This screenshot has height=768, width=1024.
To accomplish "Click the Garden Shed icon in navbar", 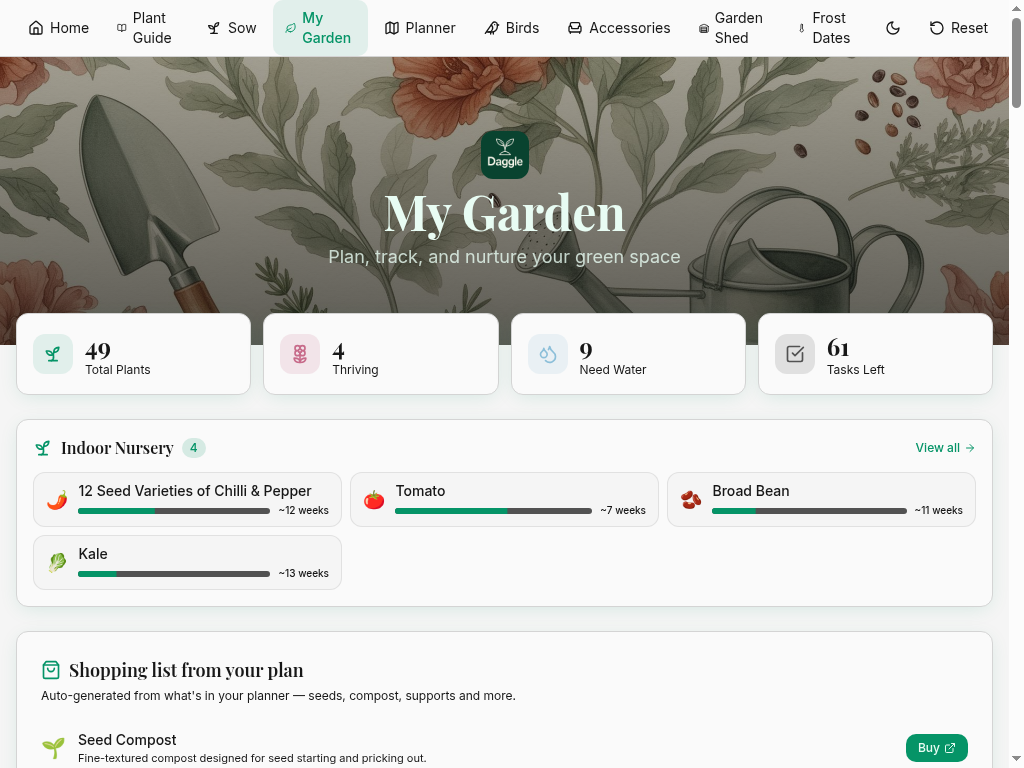I will click(x=703, y=28).
